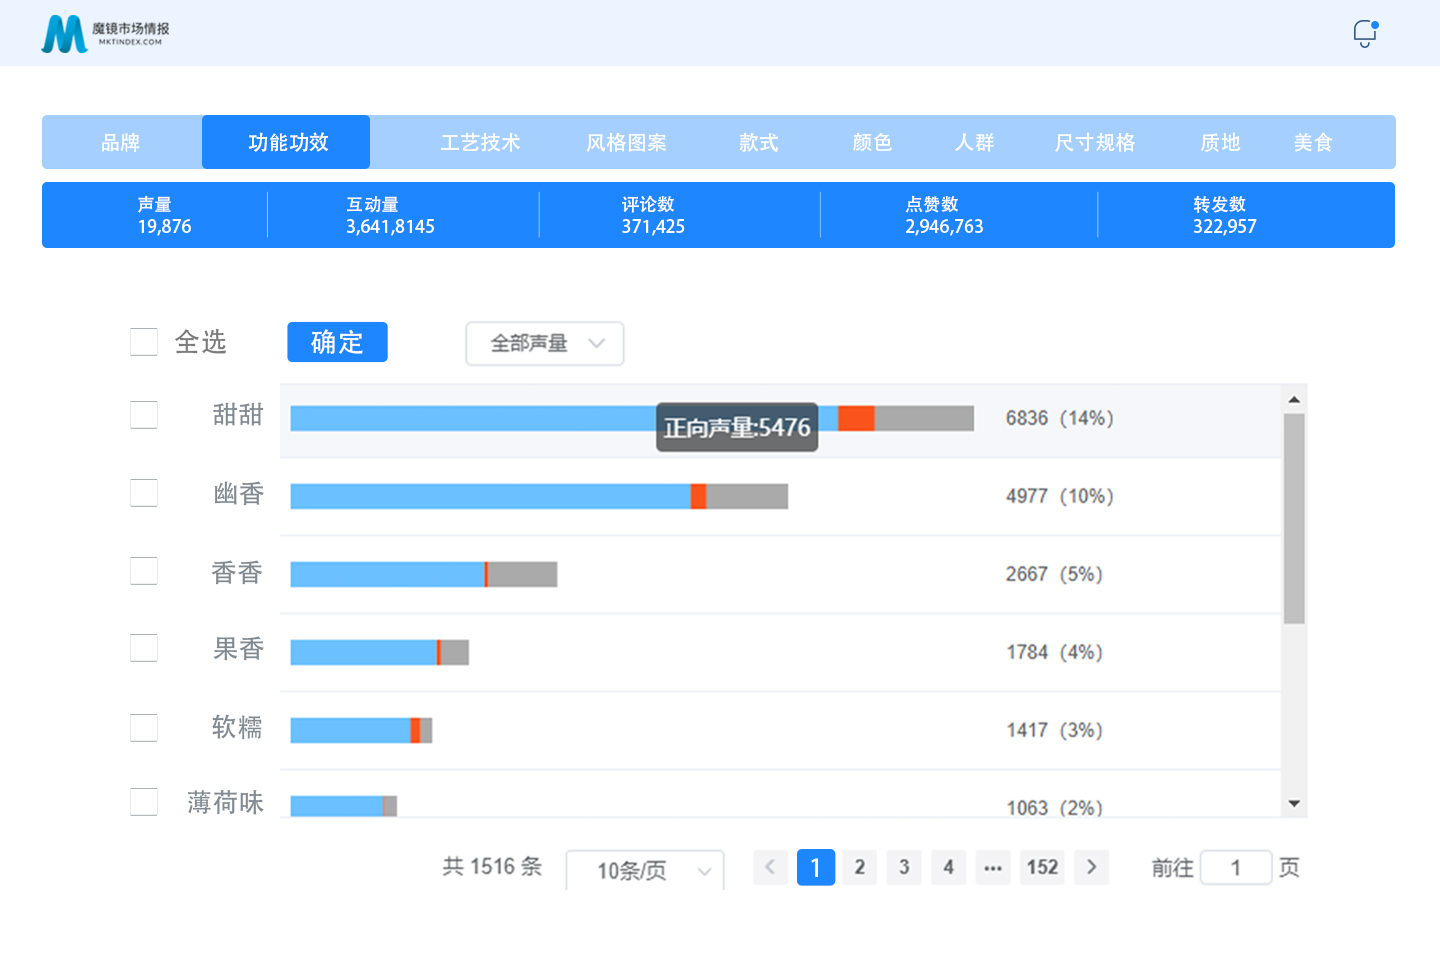The image size is (1440, 980).
Task: Expand the 10条/页 page size dropdown
Action: click(645, 870)
